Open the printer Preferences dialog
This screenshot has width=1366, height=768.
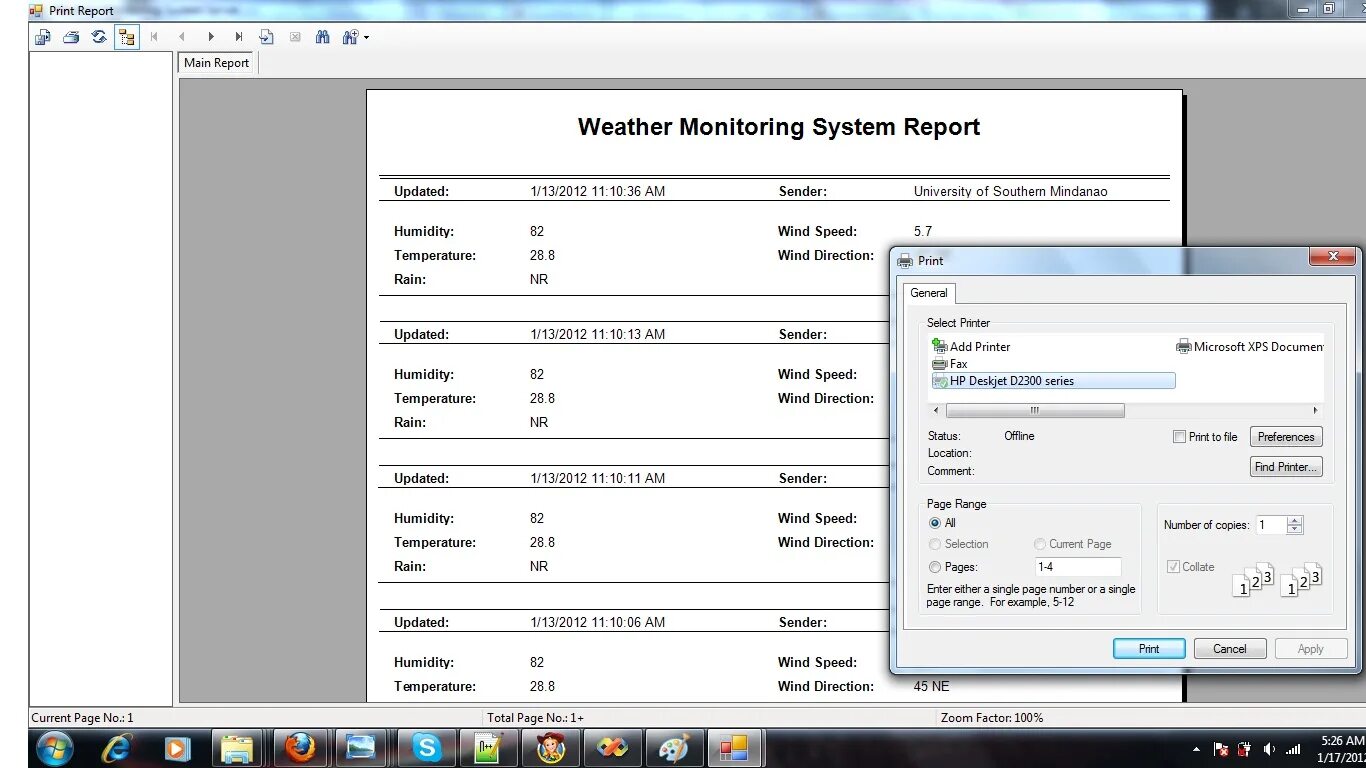(1286, 436)
